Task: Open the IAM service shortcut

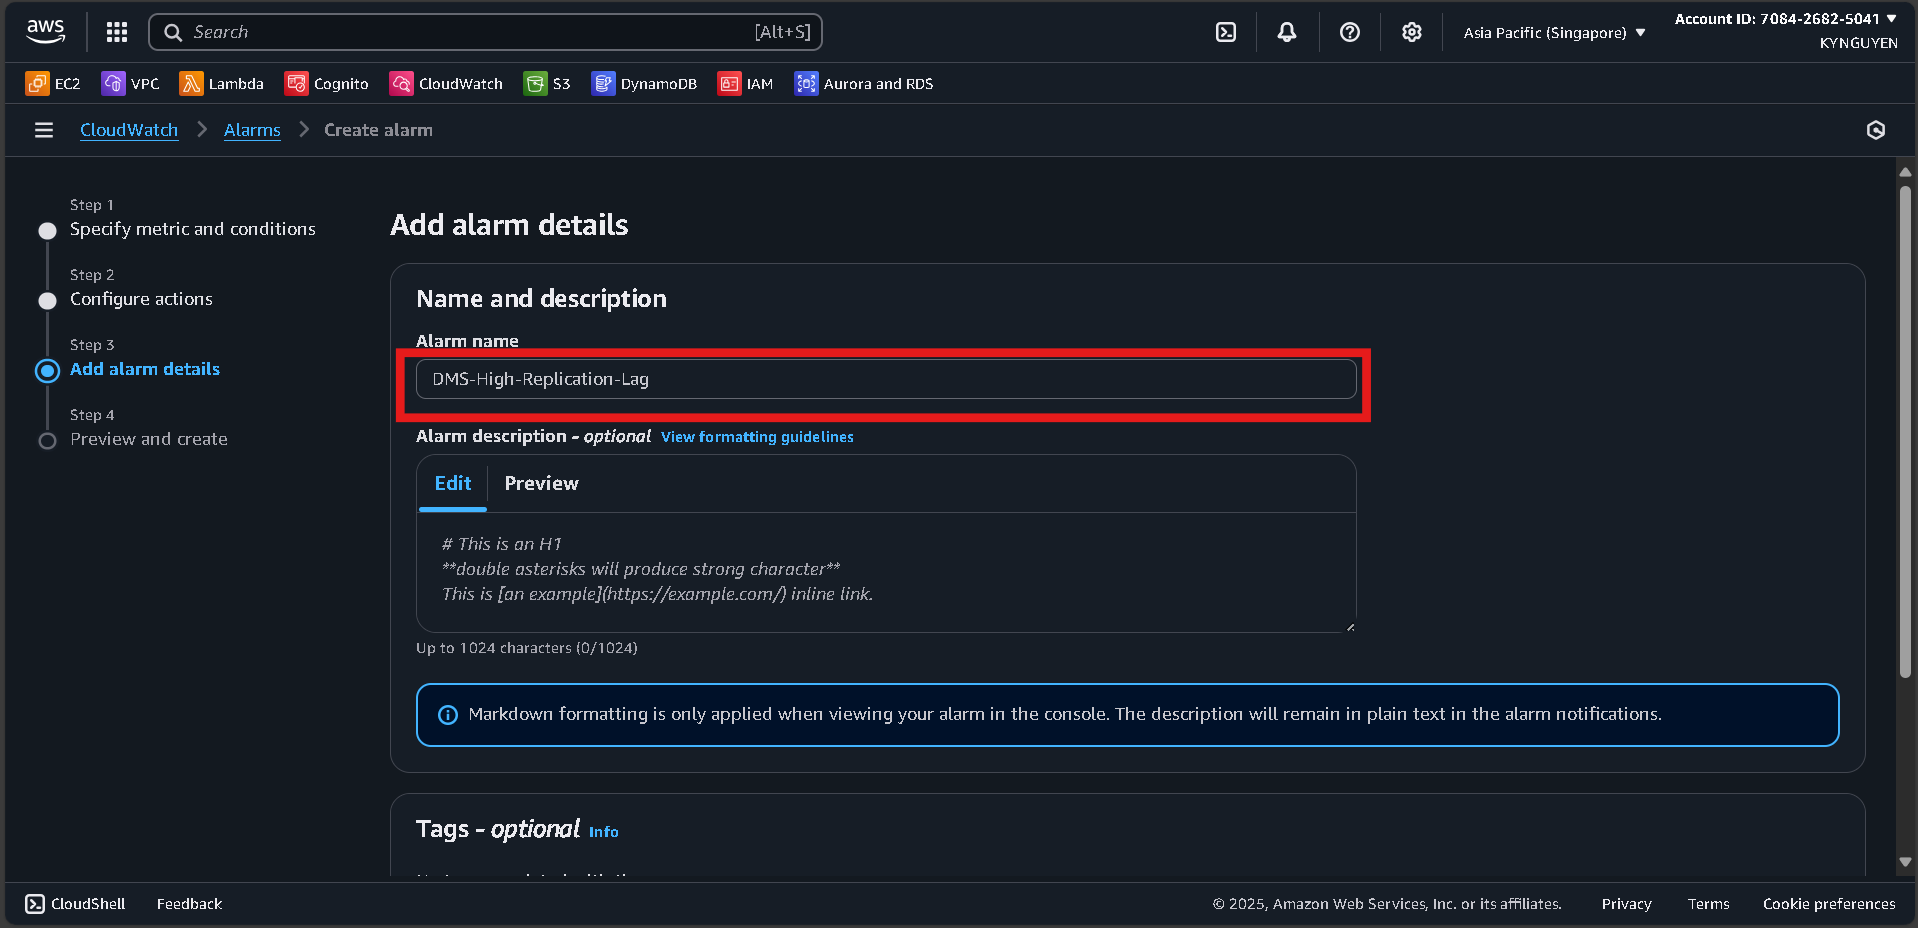Action: [x=746, y=83]
